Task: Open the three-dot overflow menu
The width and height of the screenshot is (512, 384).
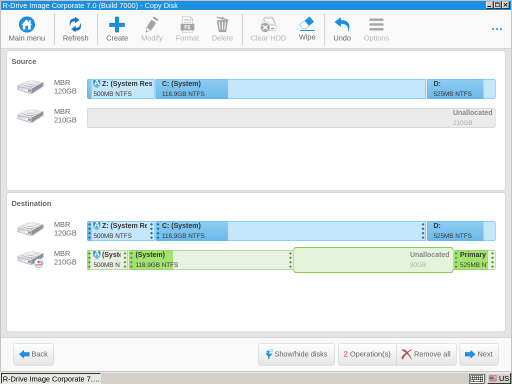Action: coord(497,29)
